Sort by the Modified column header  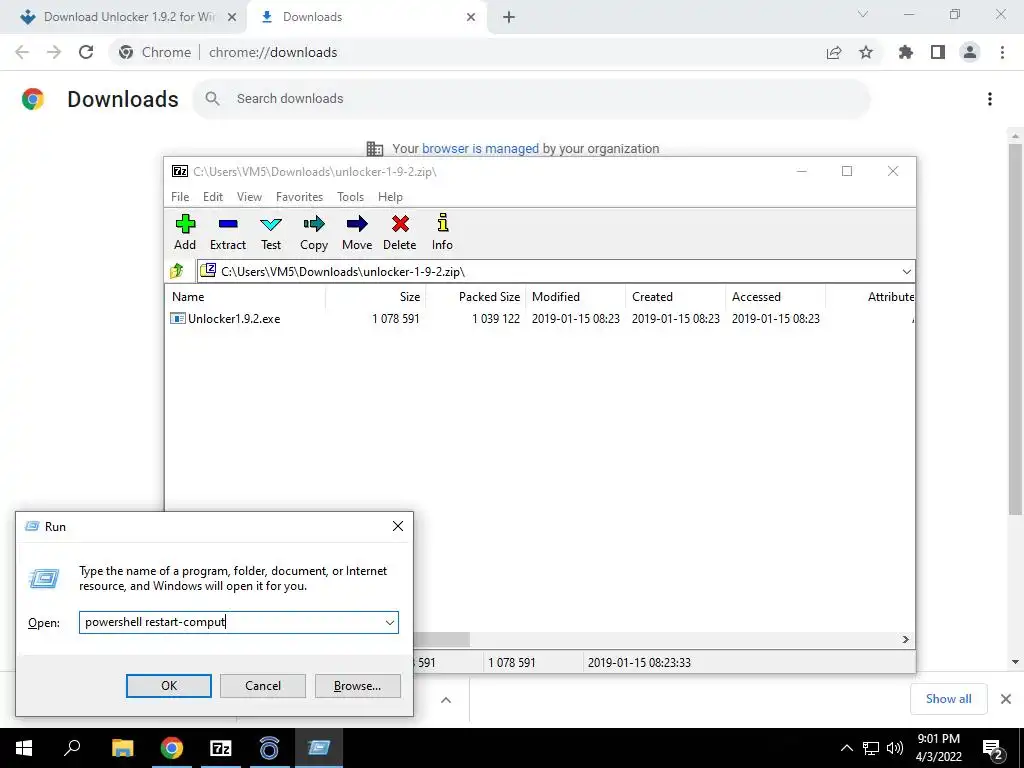pos(576,296)
